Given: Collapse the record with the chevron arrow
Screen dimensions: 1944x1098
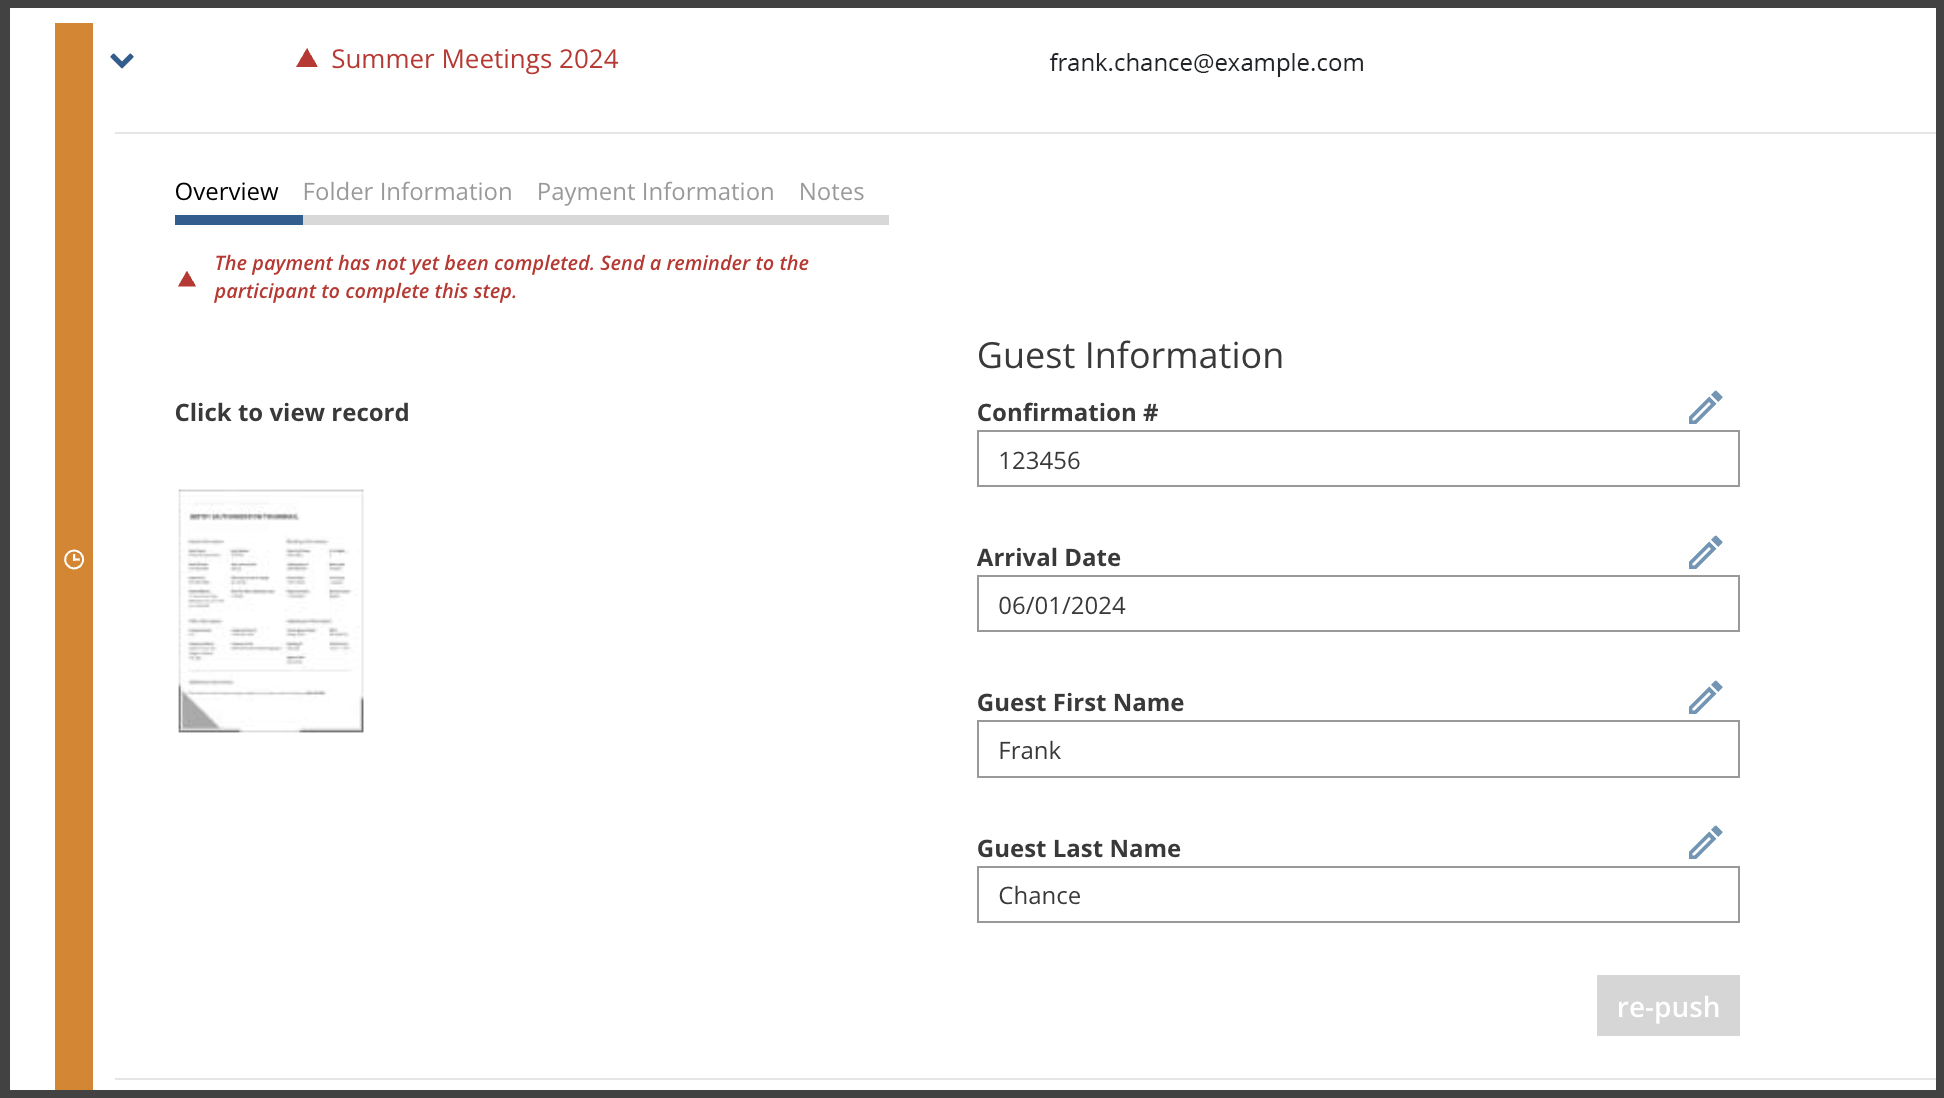Looking at the screenshot, I should coord(122,61).
